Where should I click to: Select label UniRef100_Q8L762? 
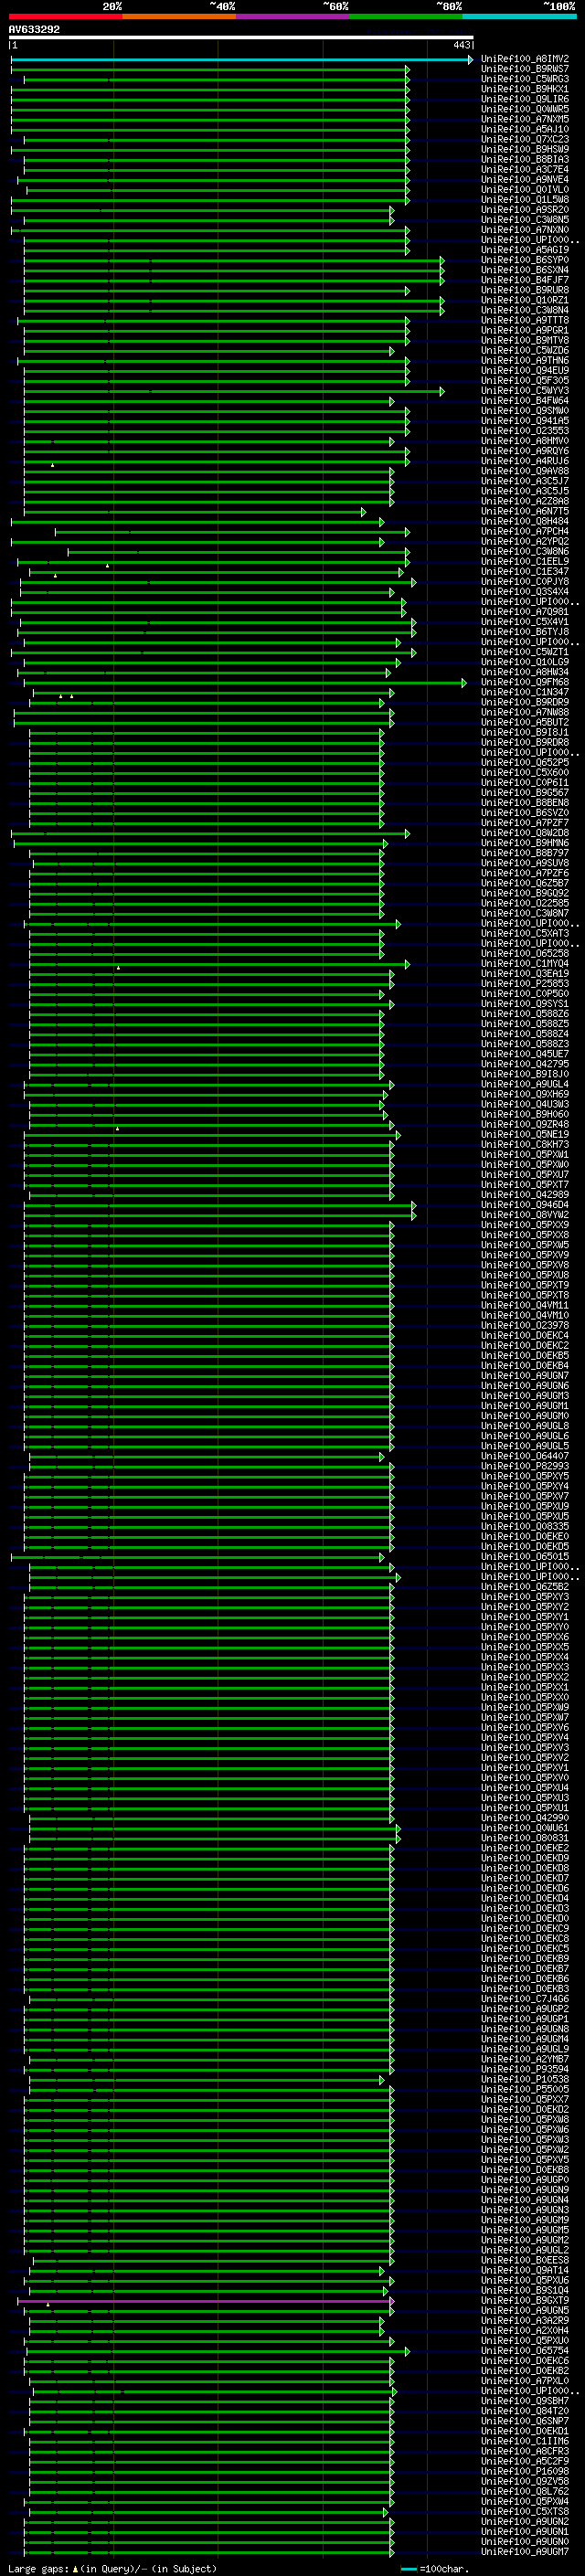524,2491
